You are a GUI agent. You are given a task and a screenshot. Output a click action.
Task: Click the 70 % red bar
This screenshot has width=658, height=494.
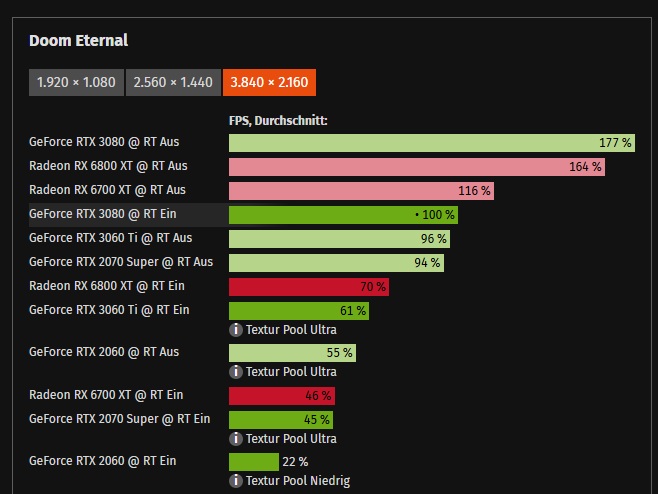pyautogui.click(x=309, y=287)
